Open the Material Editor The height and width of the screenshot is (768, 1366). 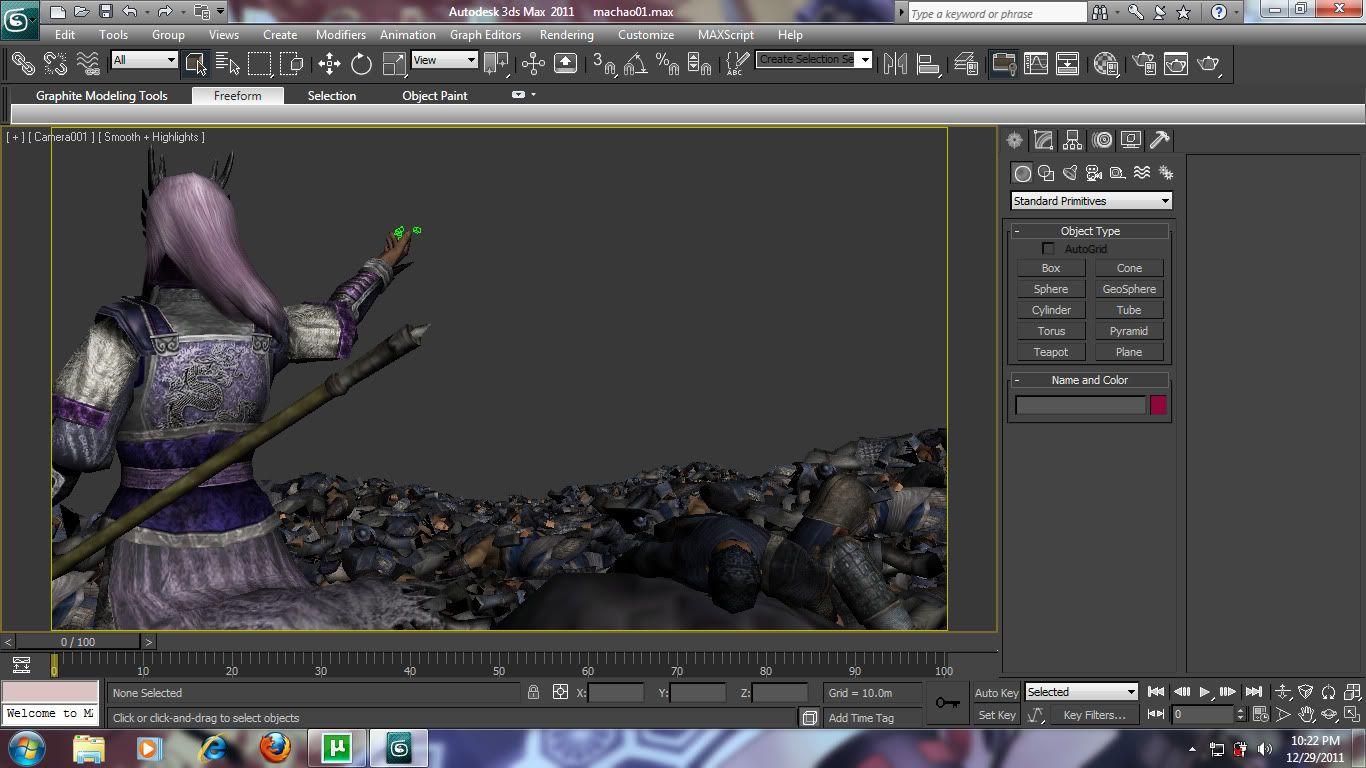(1106, 63)
